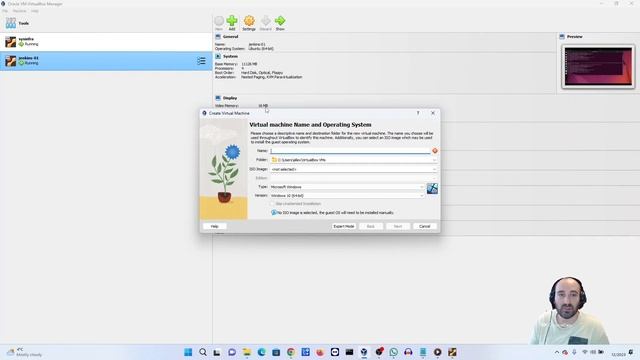
Task: Click the Wi-Fi icon in the system tray
Action: [584, 352]
